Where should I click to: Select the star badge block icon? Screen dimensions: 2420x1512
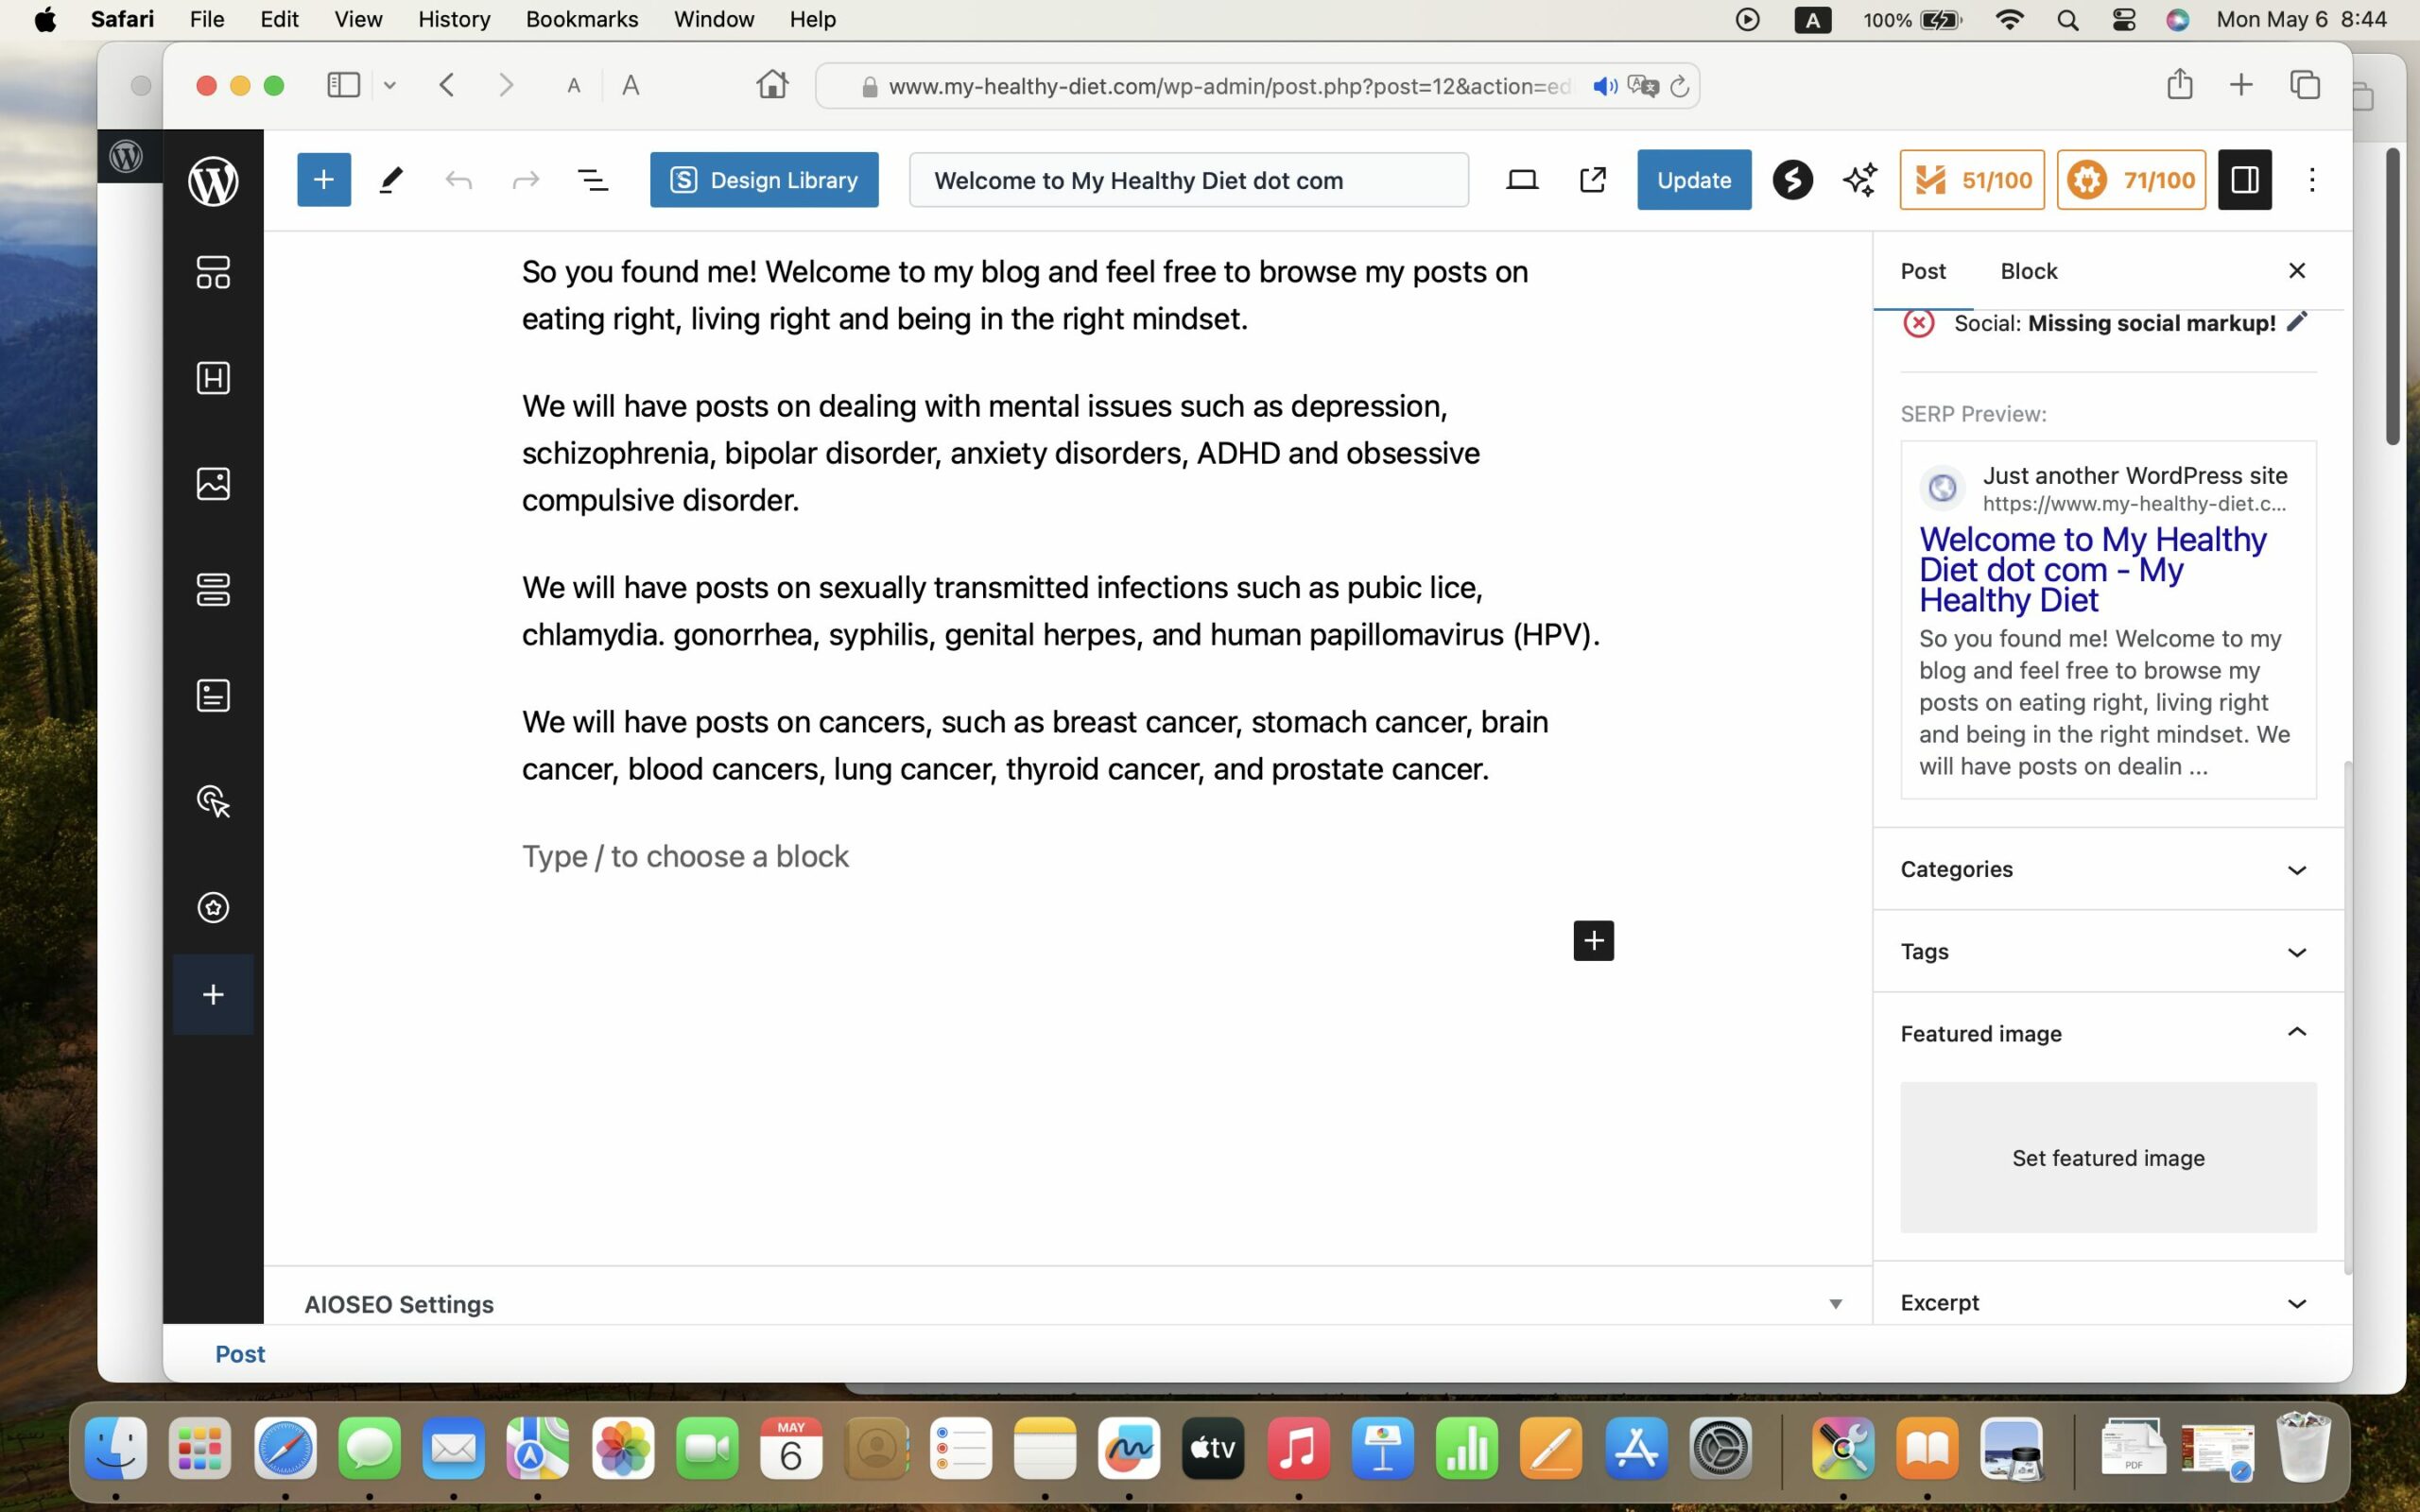[x=213, y=908]
